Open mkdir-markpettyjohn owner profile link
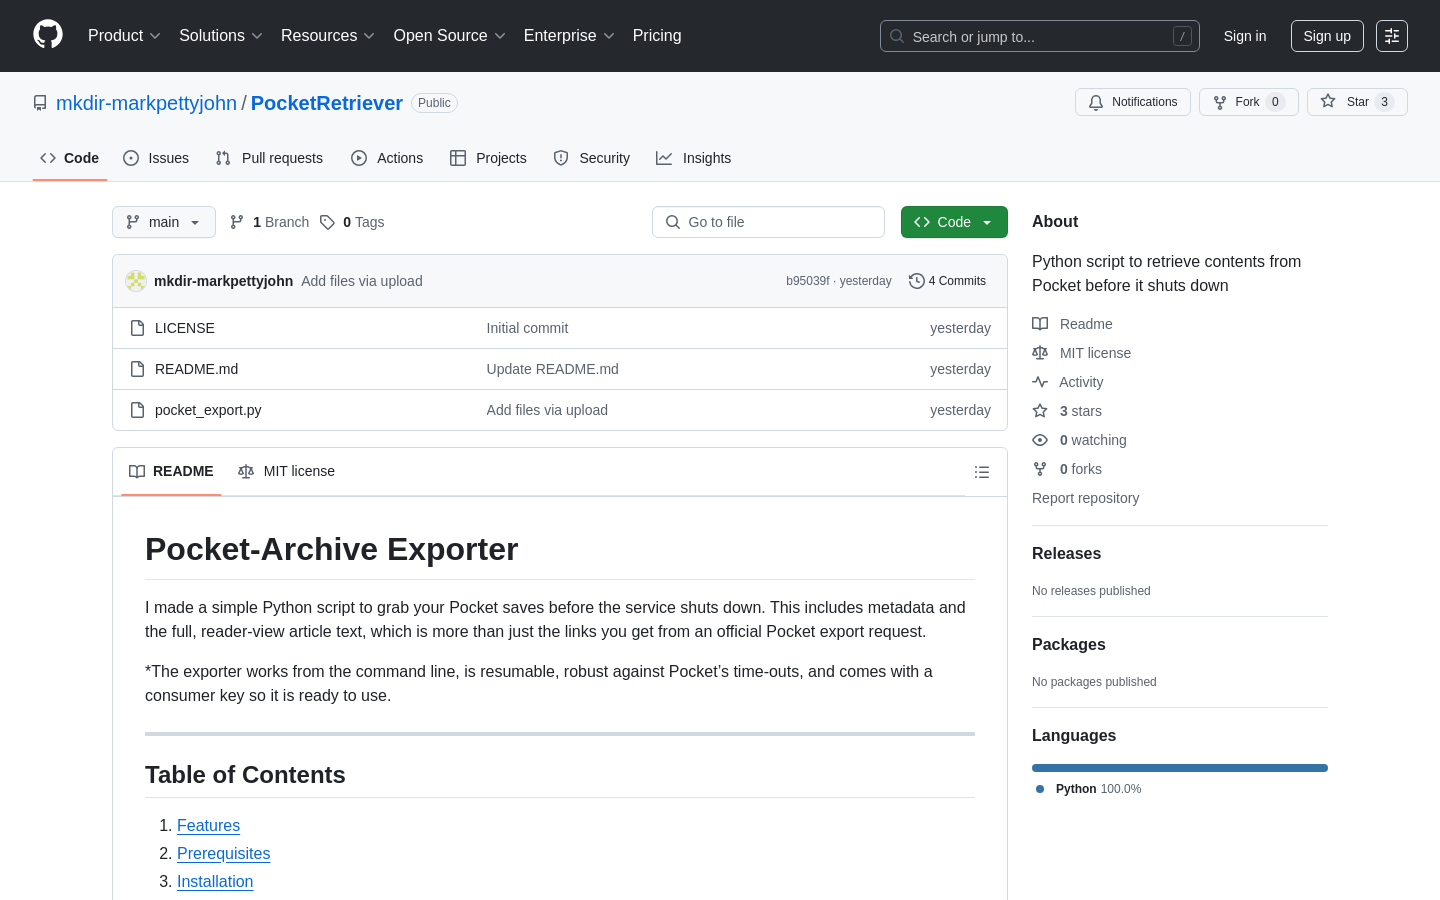Image resolution: width=1440 pixels, height=900 pixels. tap(146, 103)
